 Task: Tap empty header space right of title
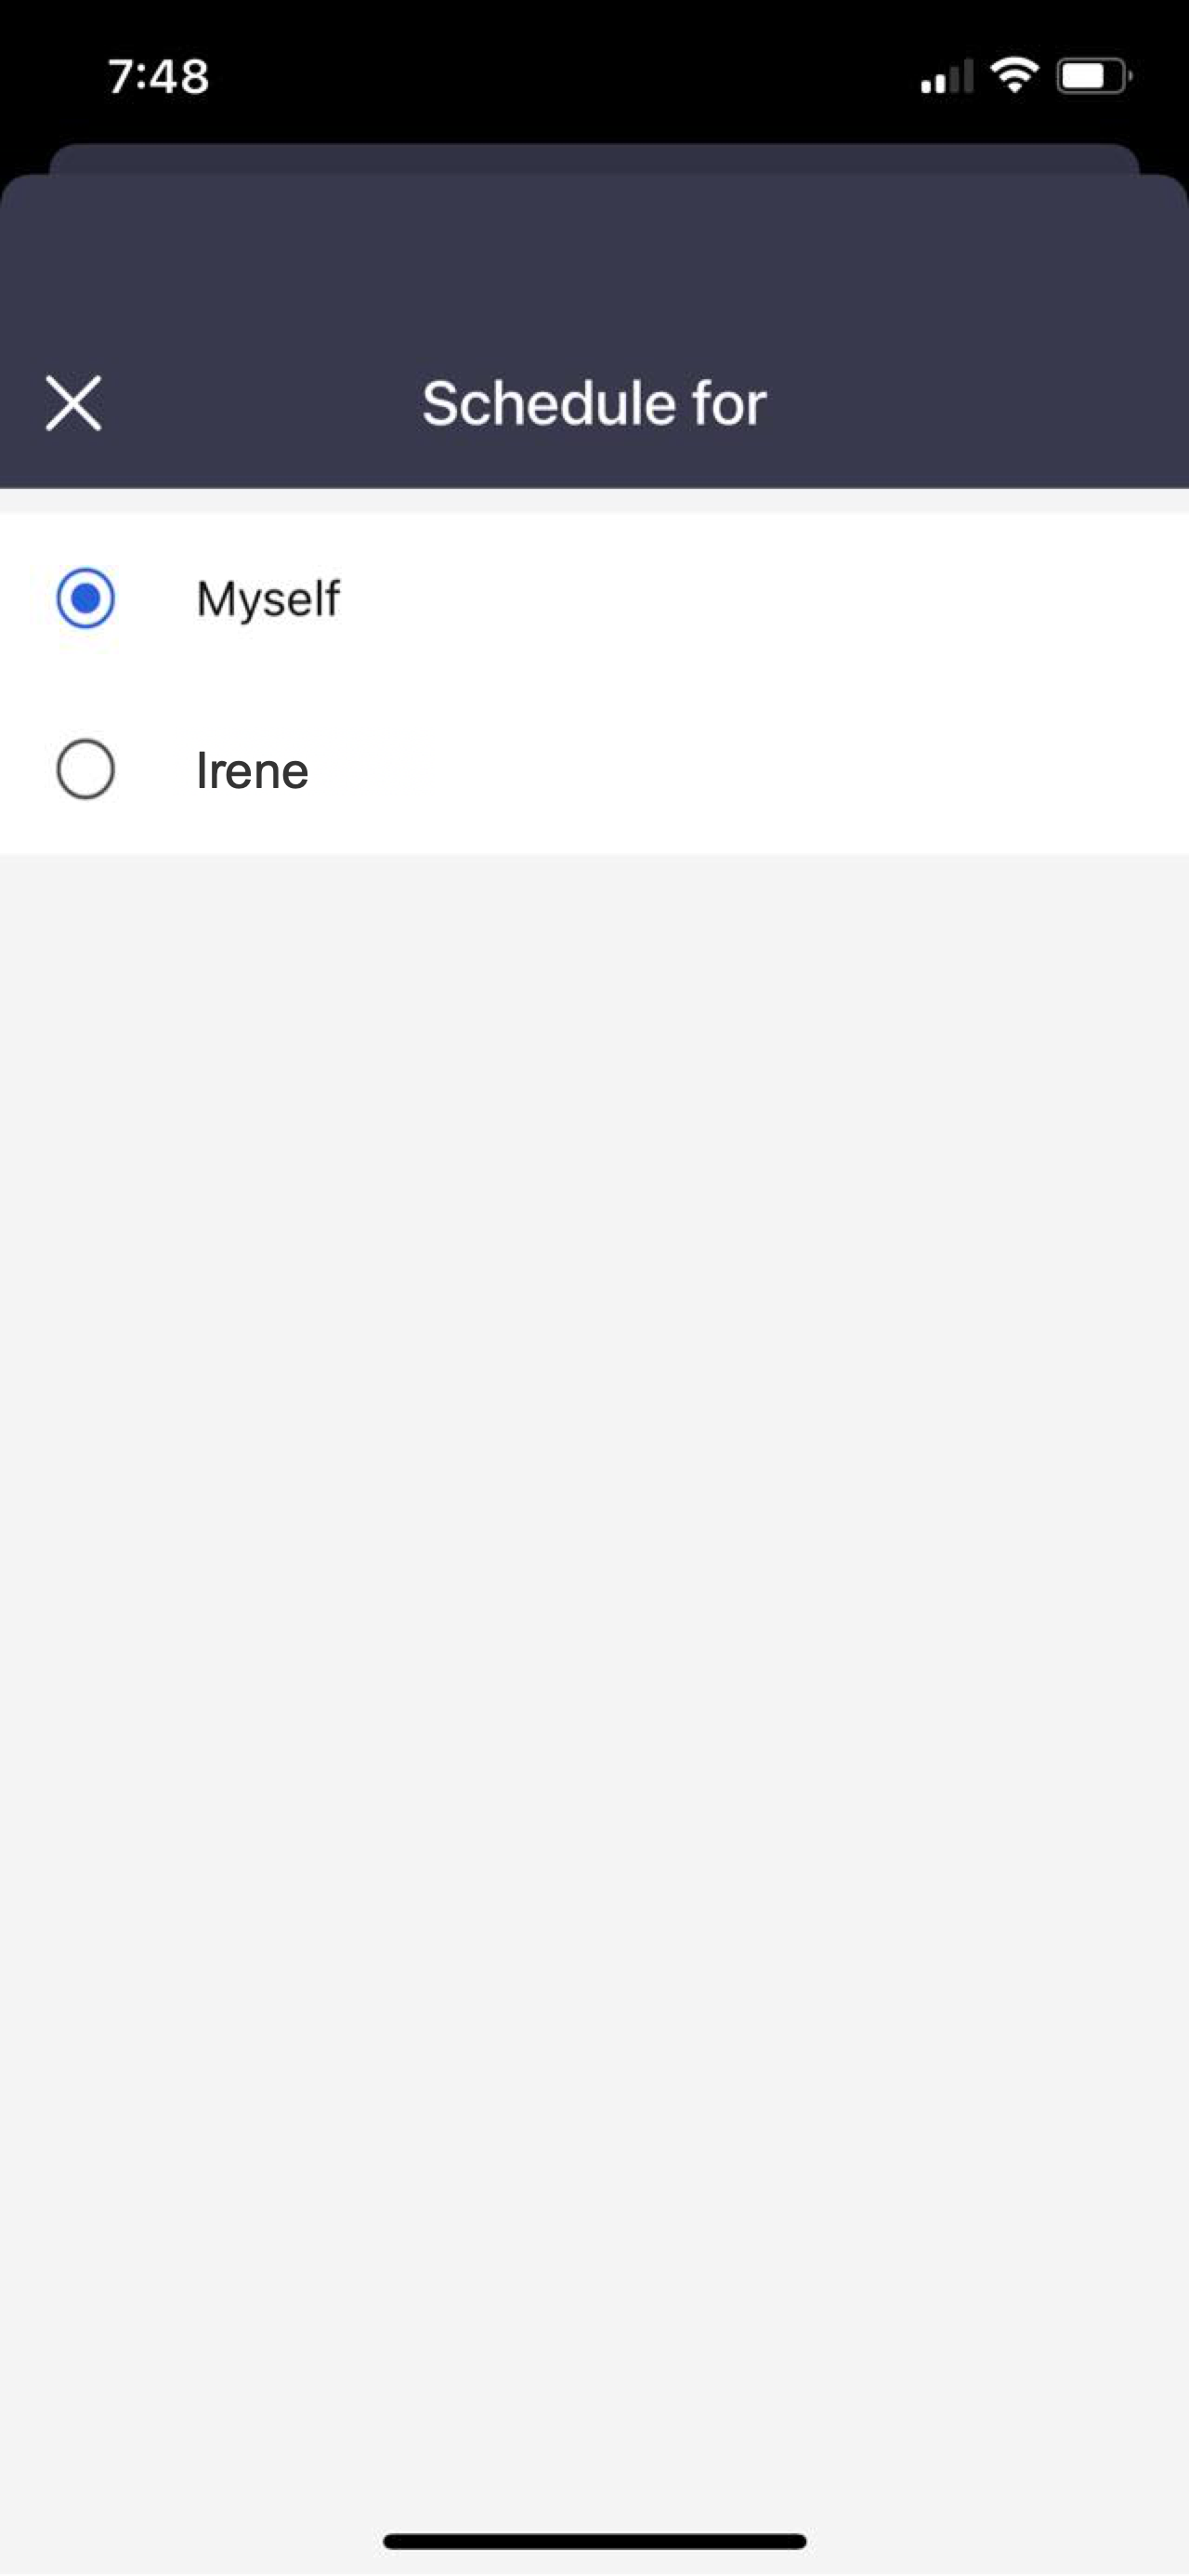980,403
